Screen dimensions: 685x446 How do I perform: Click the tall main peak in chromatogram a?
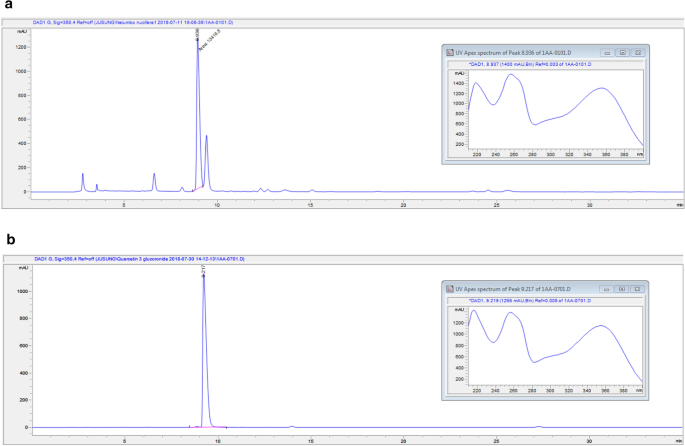coord(198,114)
